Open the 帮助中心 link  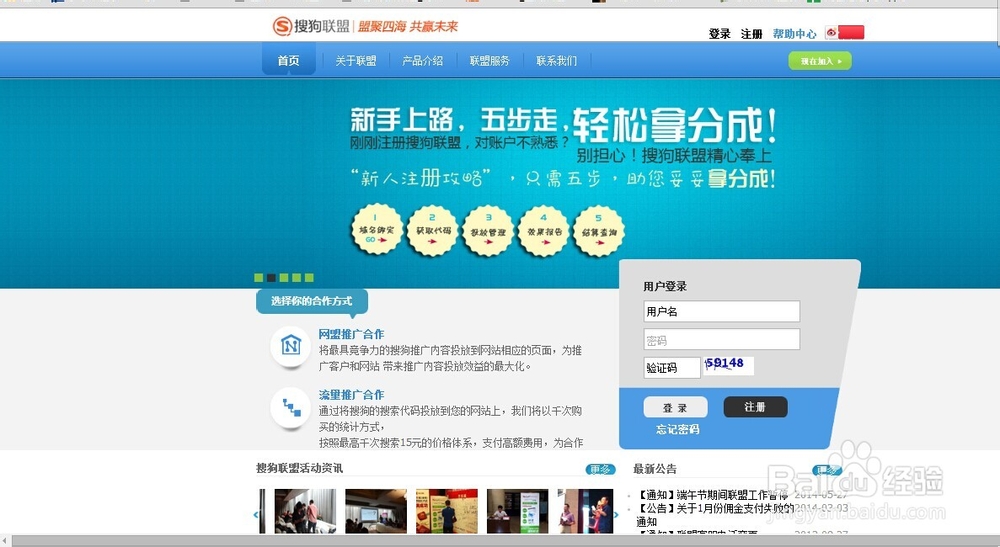pos(794,34)
